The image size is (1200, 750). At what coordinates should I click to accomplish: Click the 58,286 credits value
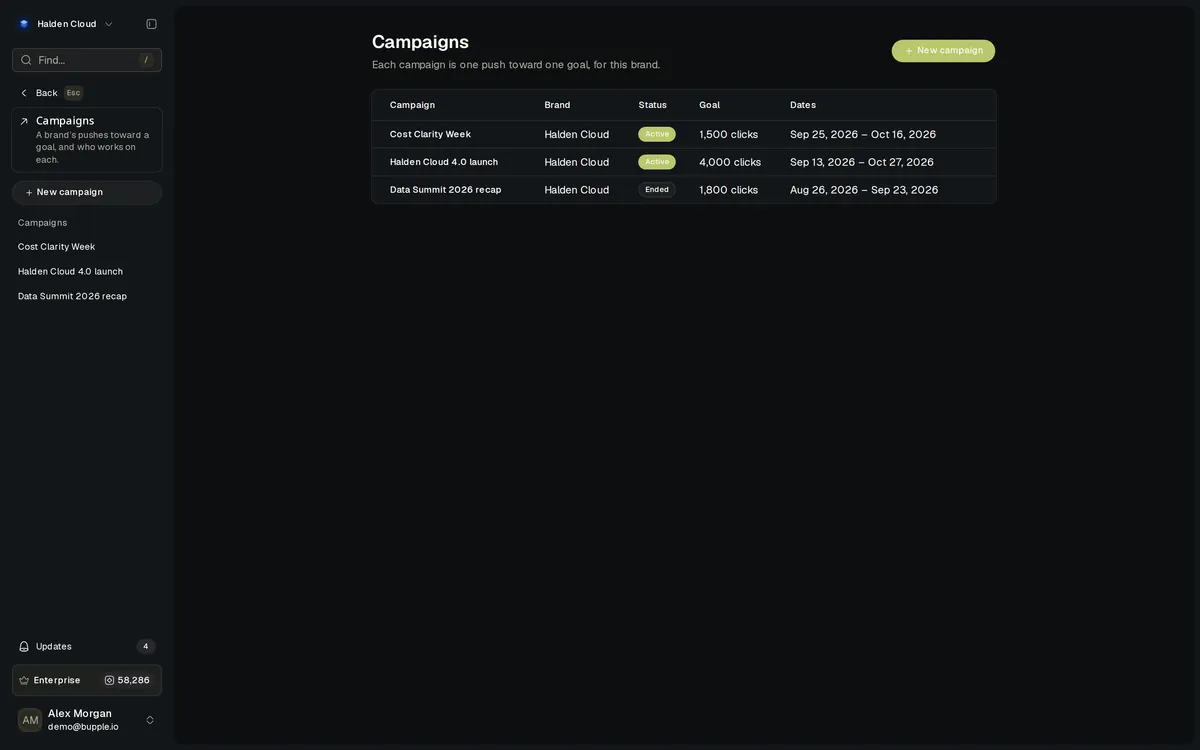(134, 680)
